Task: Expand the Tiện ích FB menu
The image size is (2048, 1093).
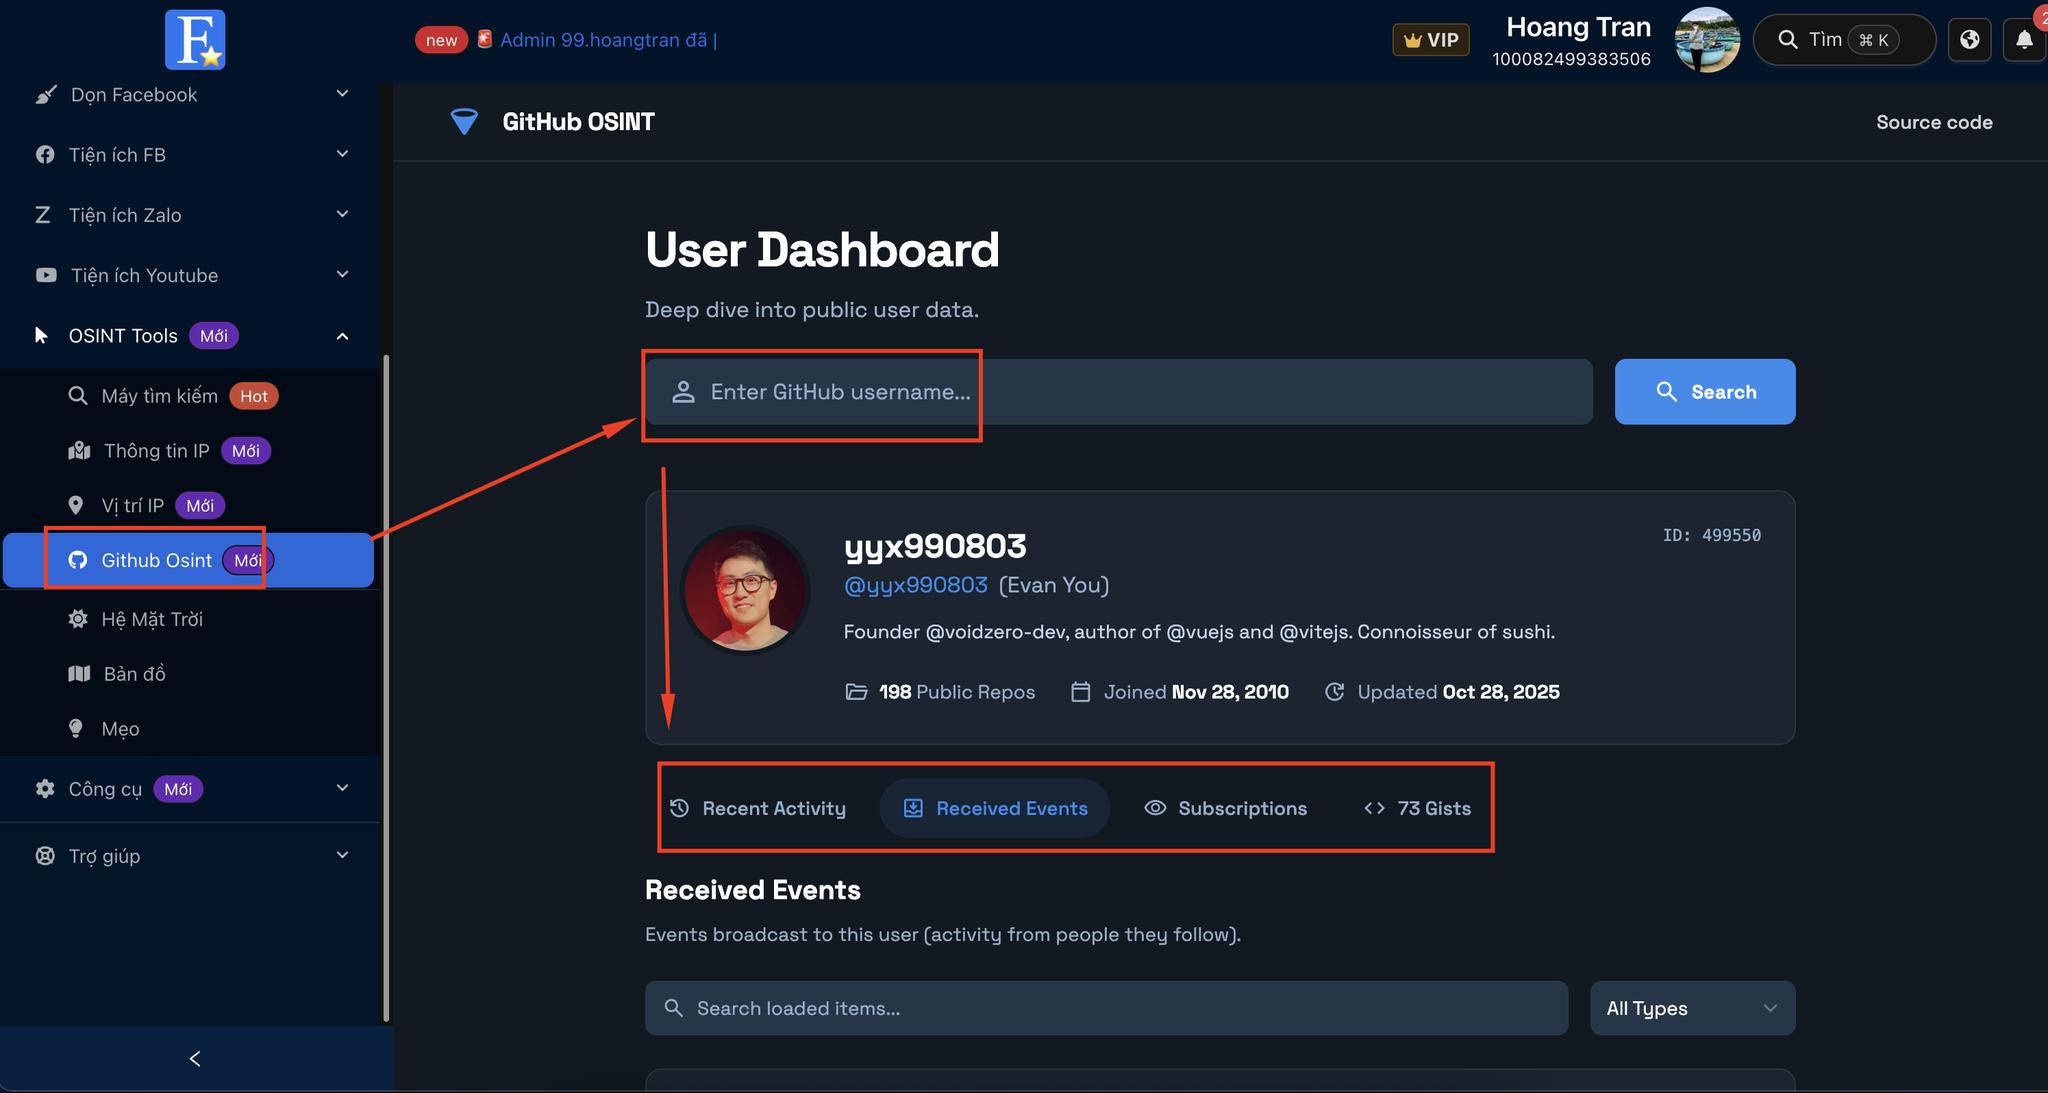Action: pyautogui.click(x=190, y=155)
